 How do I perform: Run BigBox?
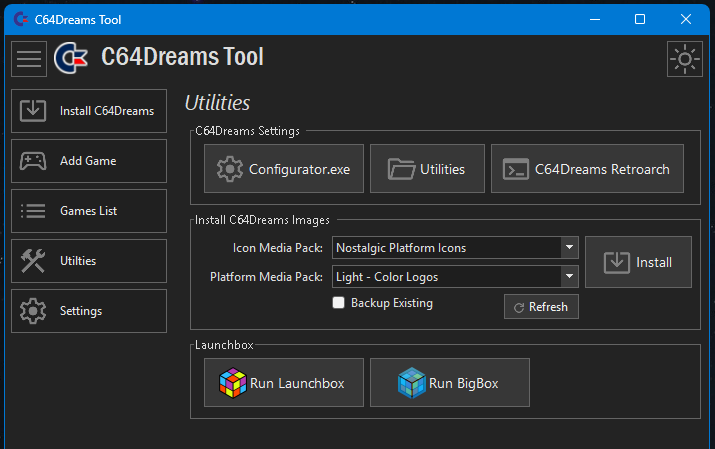tap(450, 382)
